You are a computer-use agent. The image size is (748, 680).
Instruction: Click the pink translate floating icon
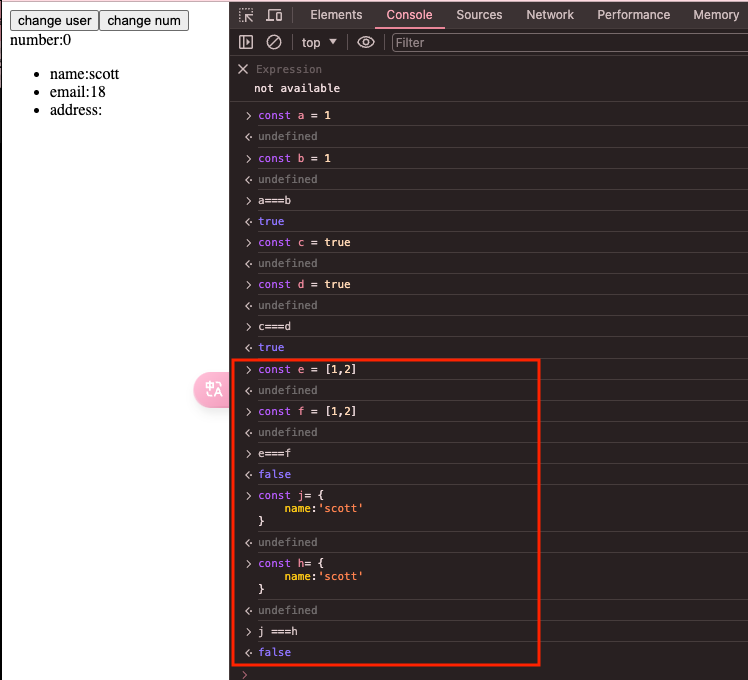(x=212, y=389)
